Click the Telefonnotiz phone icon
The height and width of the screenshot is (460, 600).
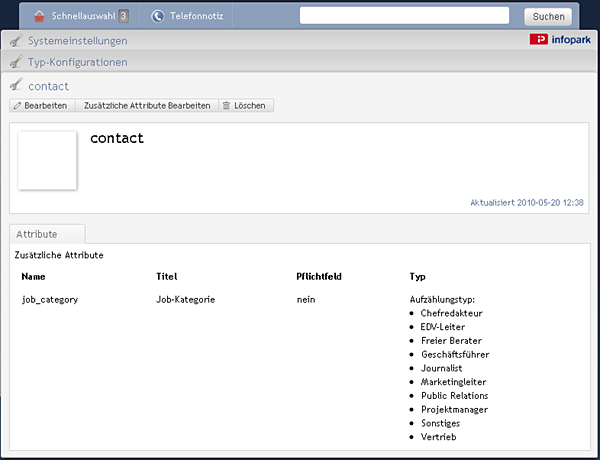(157, 16)
